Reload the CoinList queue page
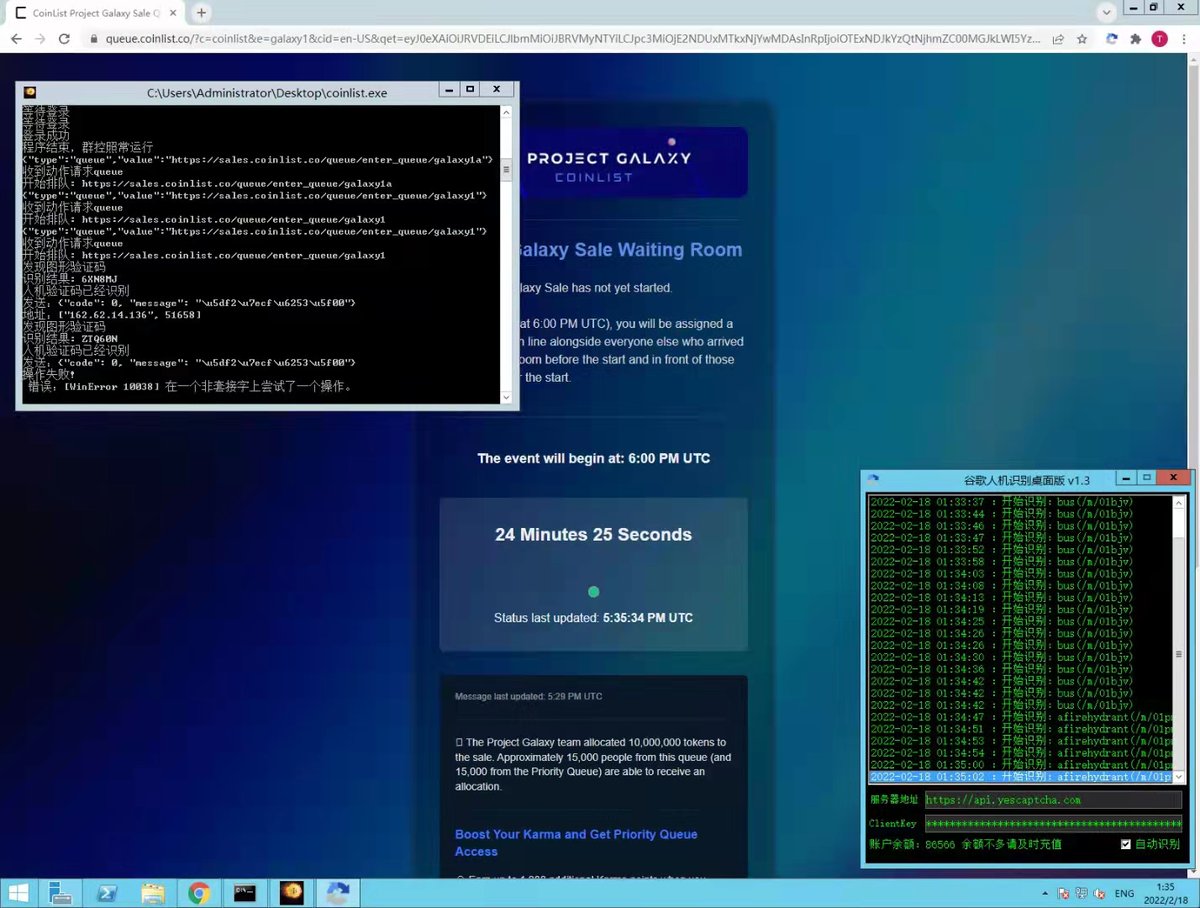The height and width of the screenshot is (908, 1200). coord(65,39)
